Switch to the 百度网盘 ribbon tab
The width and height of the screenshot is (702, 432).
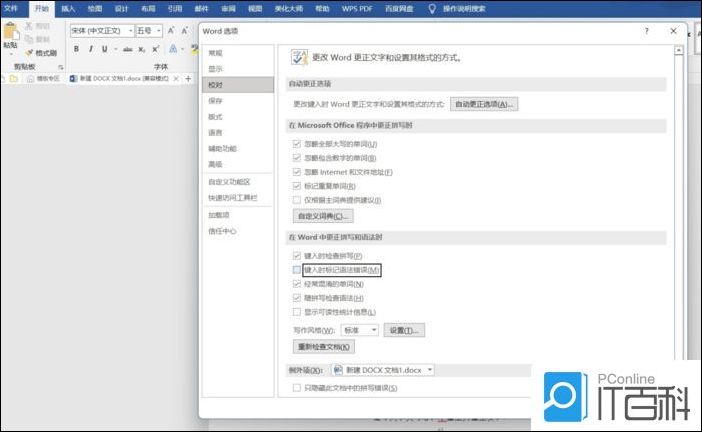(399, 9)
